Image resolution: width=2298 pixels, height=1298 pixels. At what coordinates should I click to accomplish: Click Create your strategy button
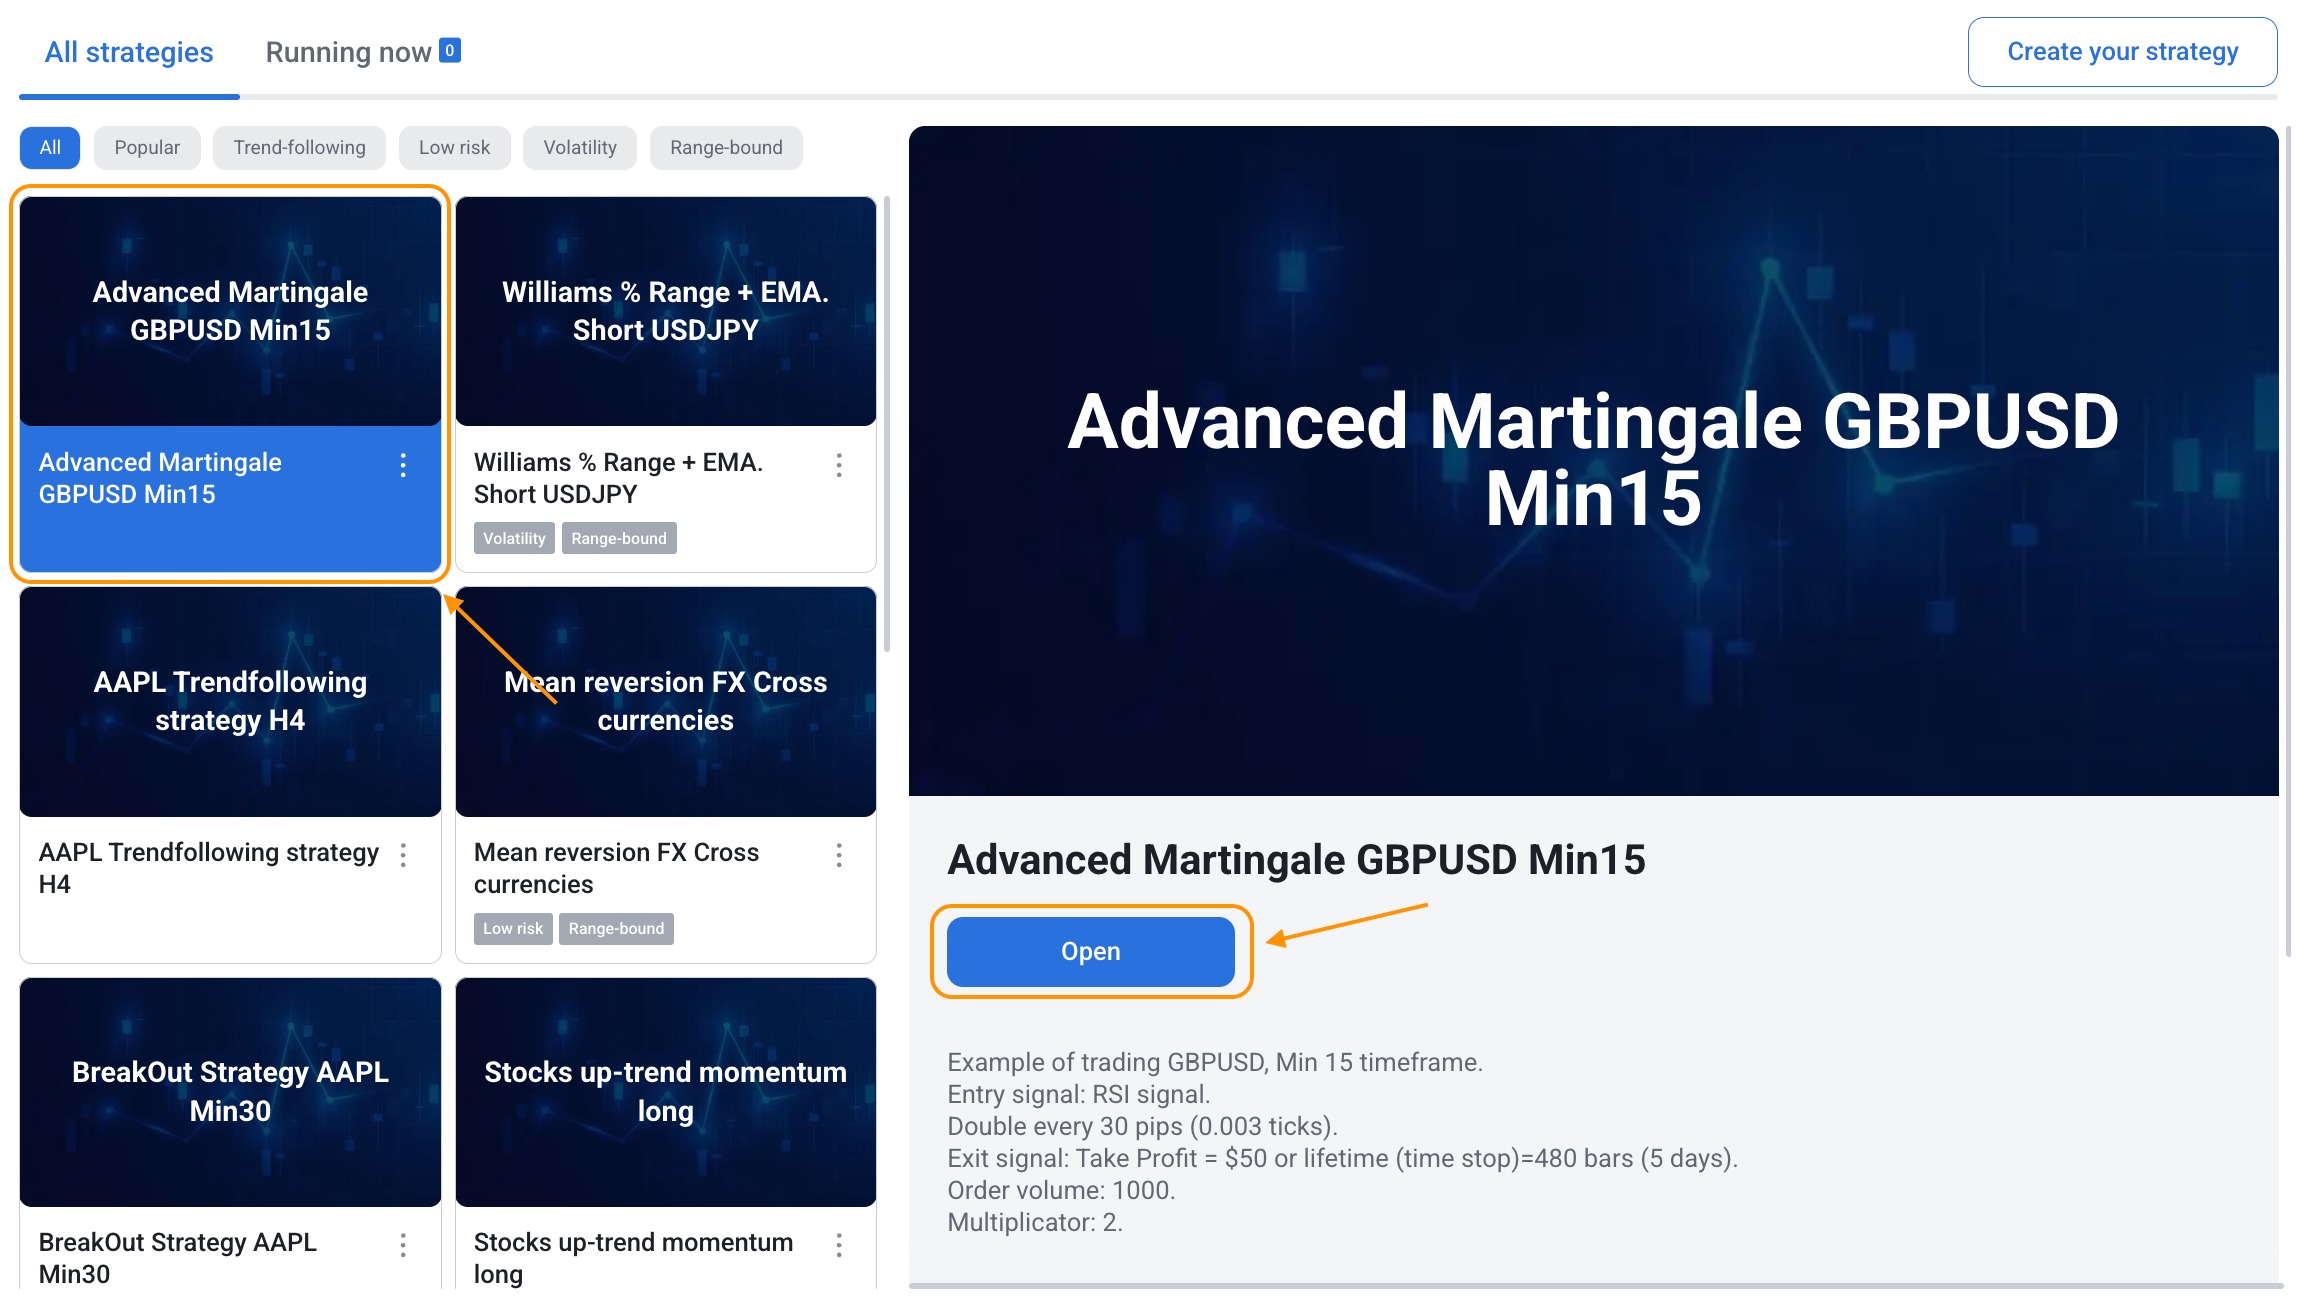(2122, 52)
